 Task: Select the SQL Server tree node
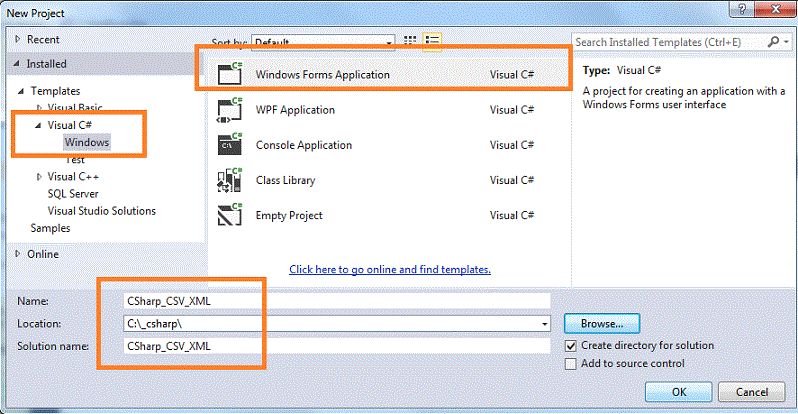coord(73,194)
